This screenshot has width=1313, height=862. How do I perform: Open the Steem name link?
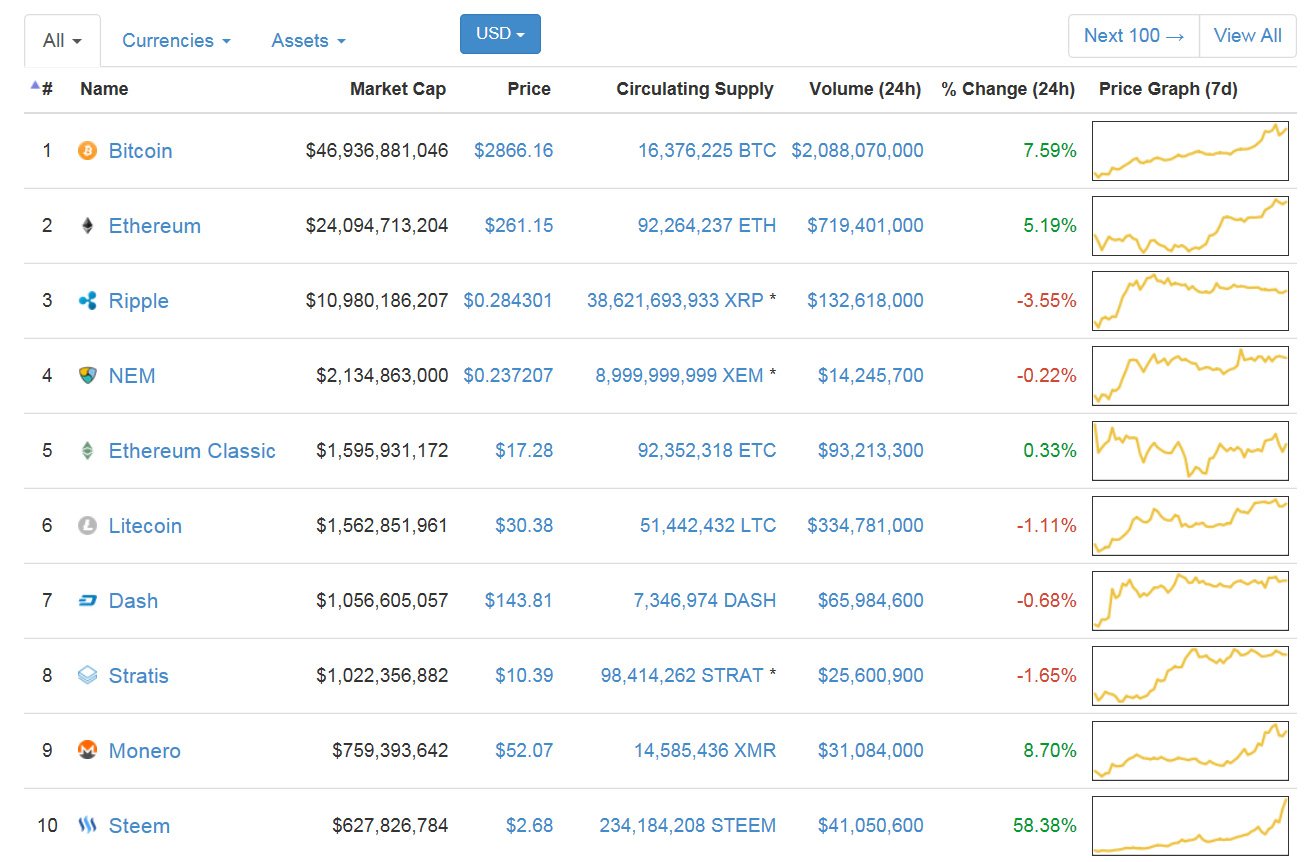click(139, 826)
